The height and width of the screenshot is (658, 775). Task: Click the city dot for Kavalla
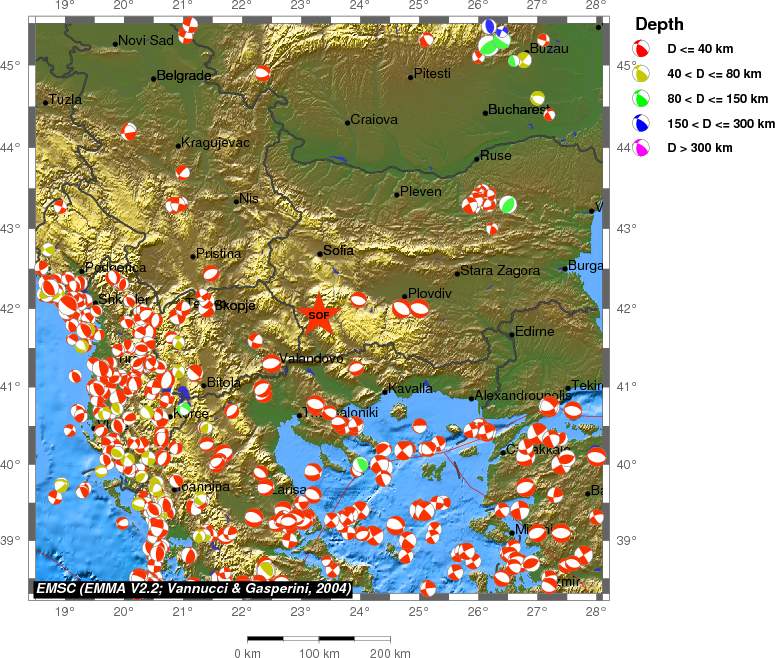point(385,392)
